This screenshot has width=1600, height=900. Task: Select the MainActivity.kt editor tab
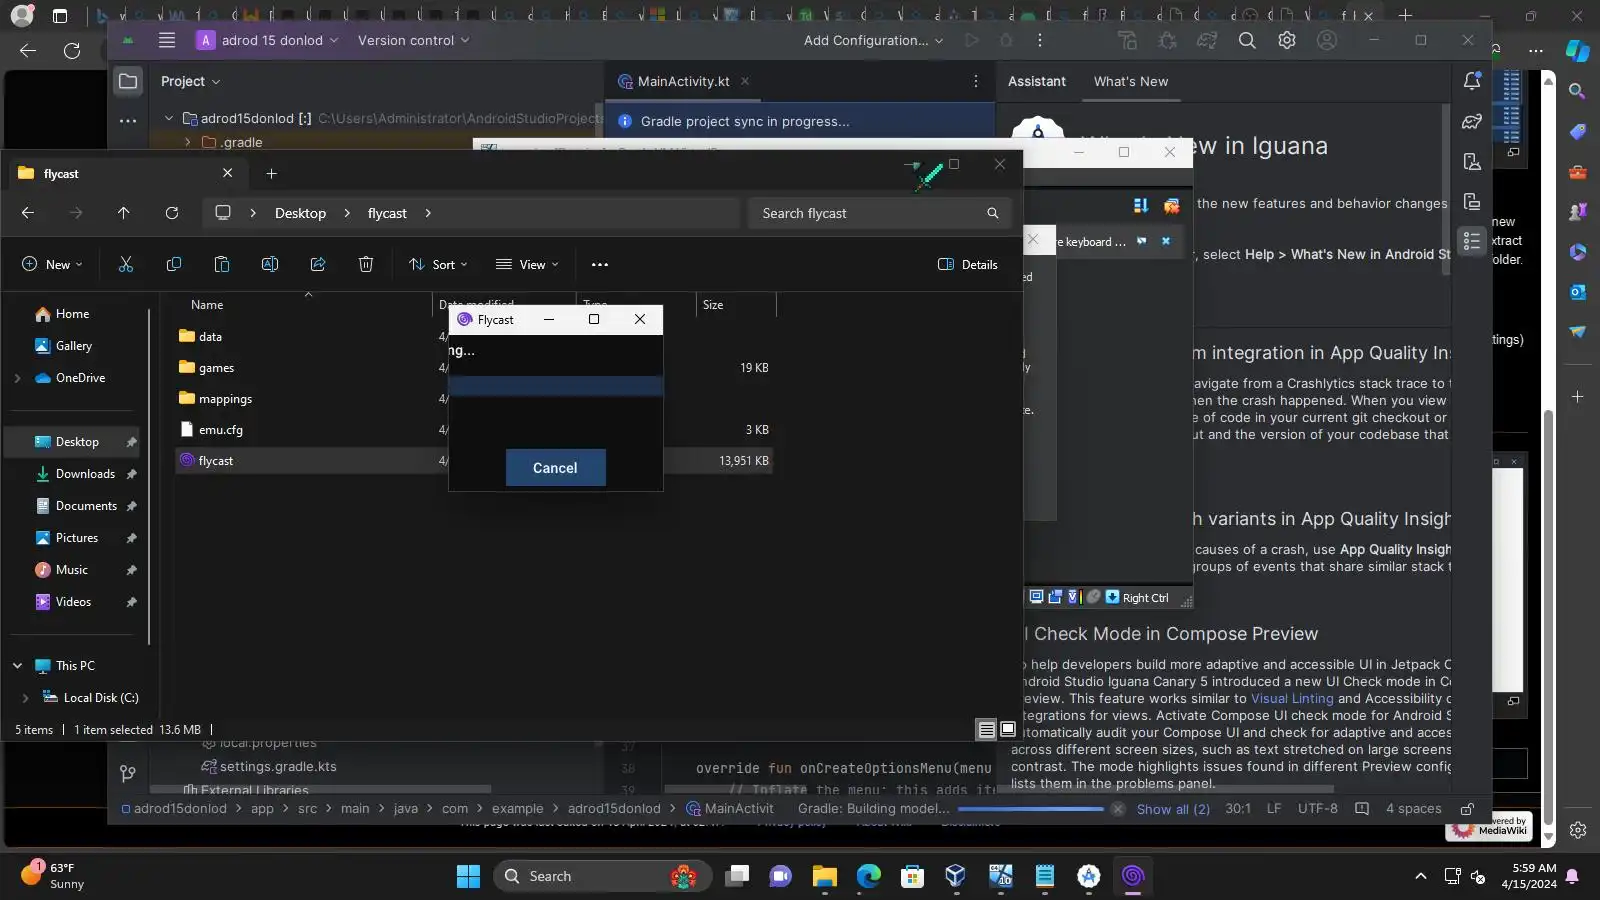click(x=682, y=81)
